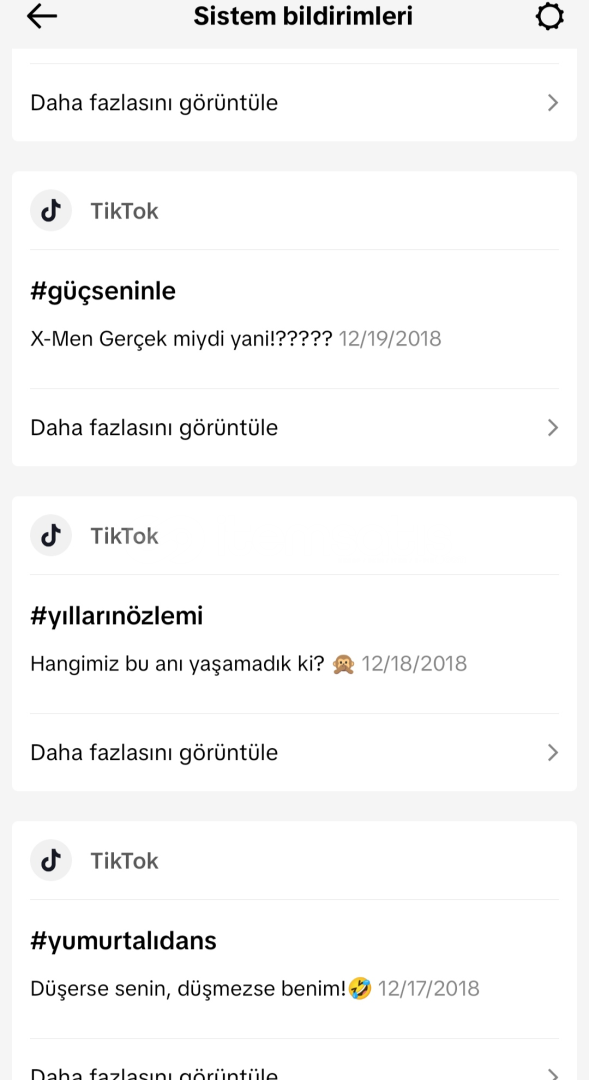This screenshot has width=589, height=1080.
Task: Tap the TikTok logo above #yıllarınözlemi
Action: click(x=51, y=535)
